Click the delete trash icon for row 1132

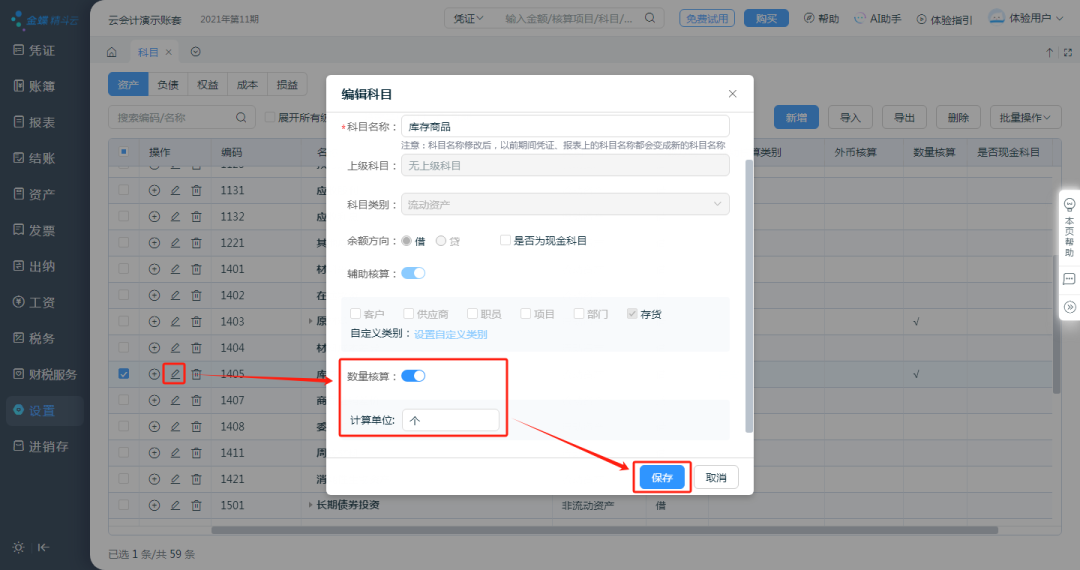(x=196, y=216)
